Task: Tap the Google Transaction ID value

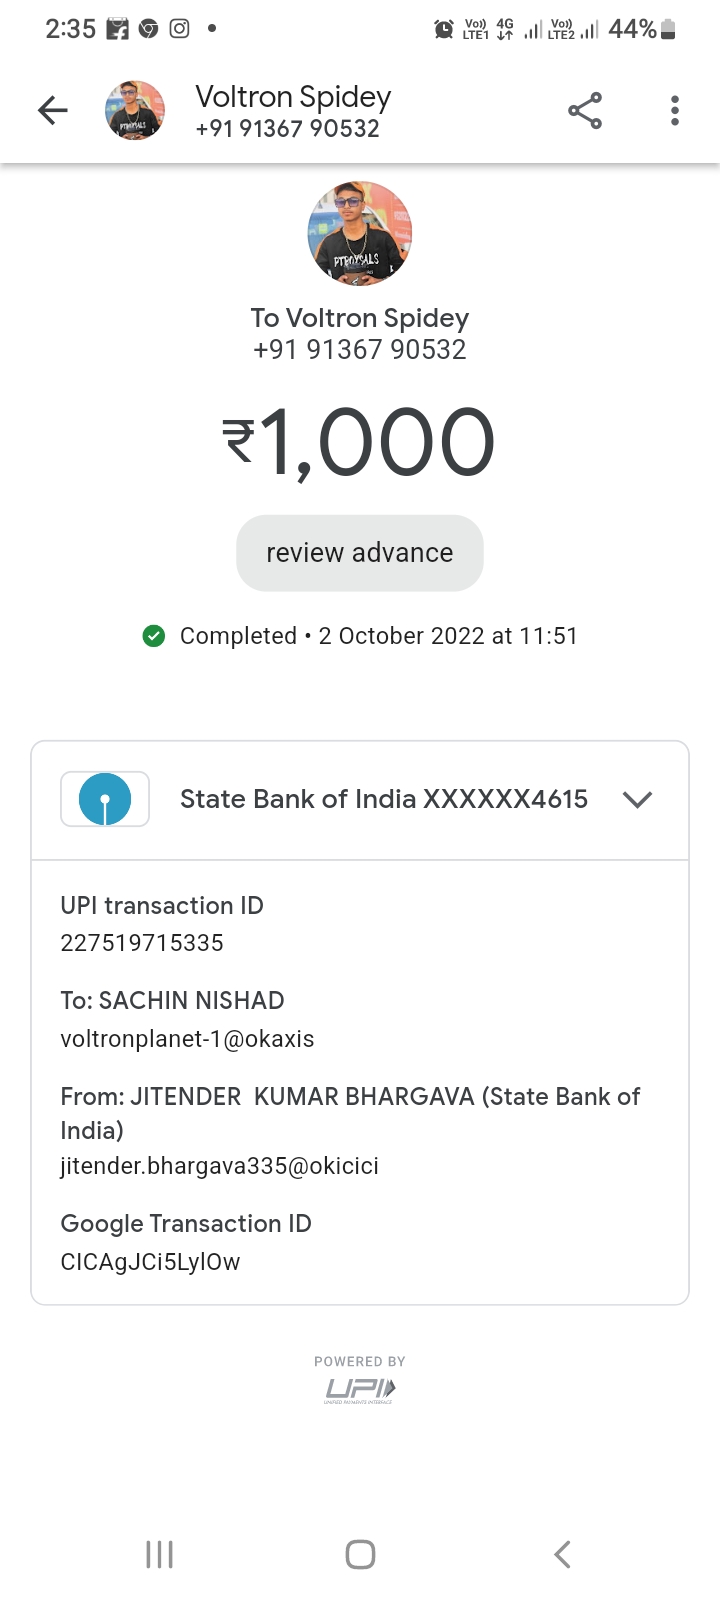Action: pyautogui.click(x=150, y=1262)
